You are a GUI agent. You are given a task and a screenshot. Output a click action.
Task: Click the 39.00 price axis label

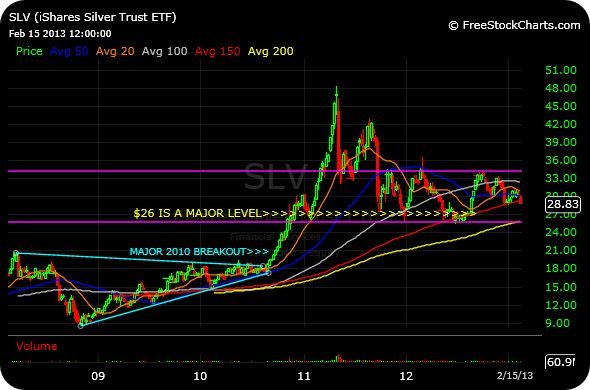(561, 142)
